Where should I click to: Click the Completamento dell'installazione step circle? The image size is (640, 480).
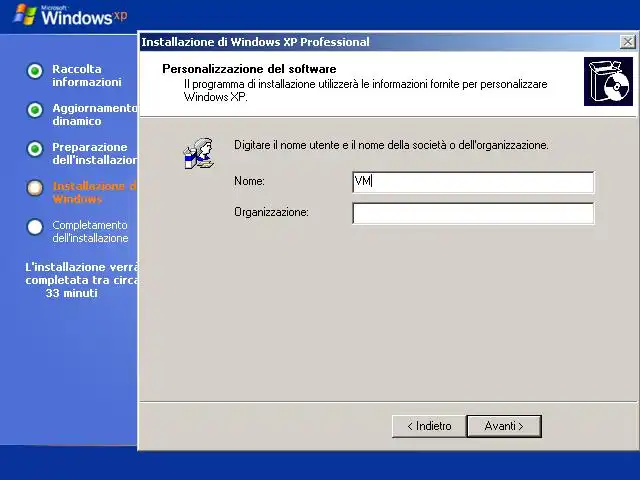tap(35, 227)
